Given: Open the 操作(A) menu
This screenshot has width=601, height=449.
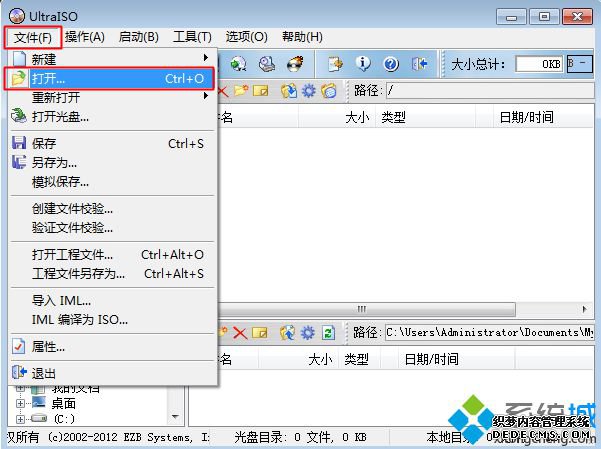Looking at the screenshot, I should 85,37.
